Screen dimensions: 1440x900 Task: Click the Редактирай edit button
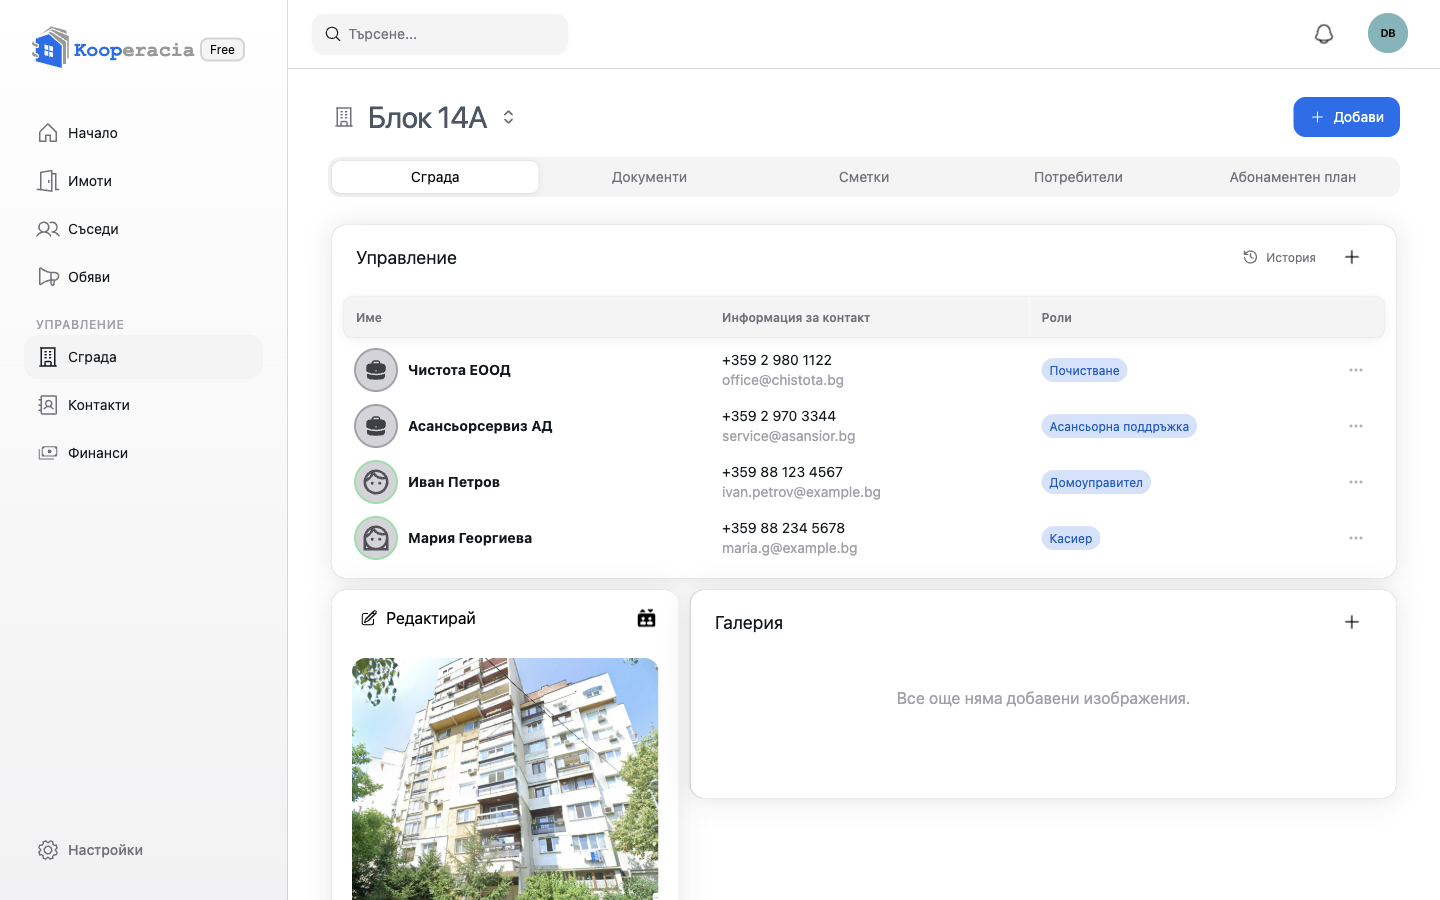pyautogui.click(x=418, y=618)
